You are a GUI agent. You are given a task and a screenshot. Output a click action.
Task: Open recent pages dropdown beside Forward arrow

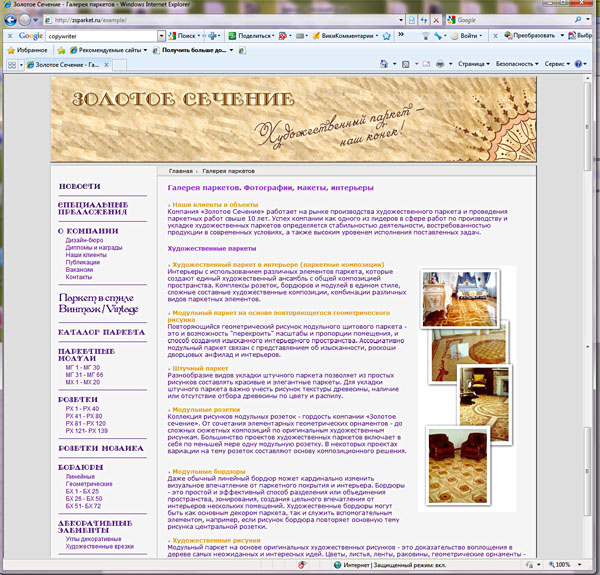[x=36, y=20]
